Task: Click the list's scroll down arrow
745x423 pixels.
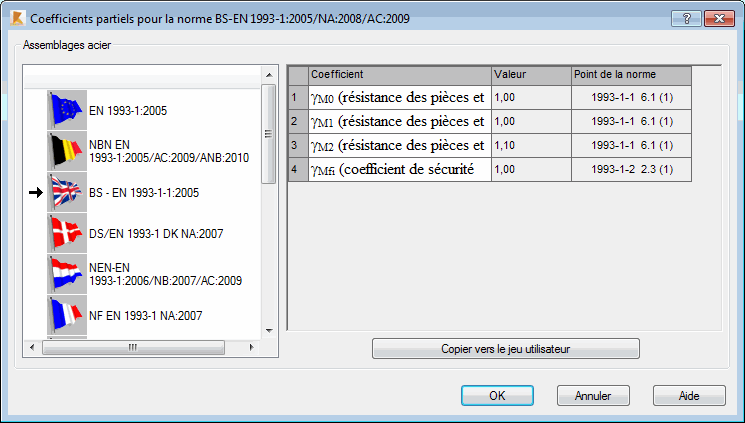Action: [x=269, y=331]
